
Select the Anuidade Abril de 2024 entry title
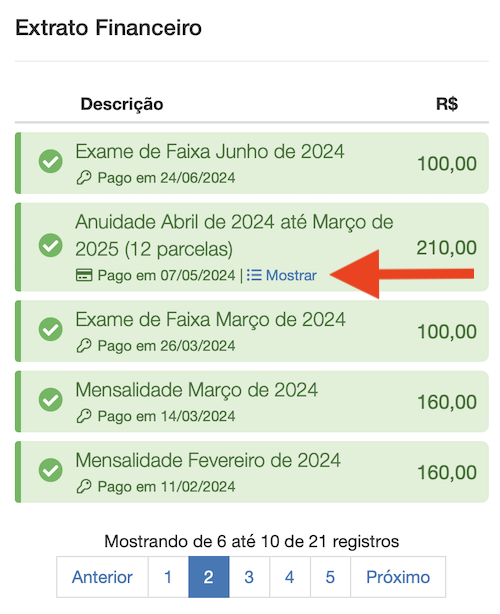(234, 235)
